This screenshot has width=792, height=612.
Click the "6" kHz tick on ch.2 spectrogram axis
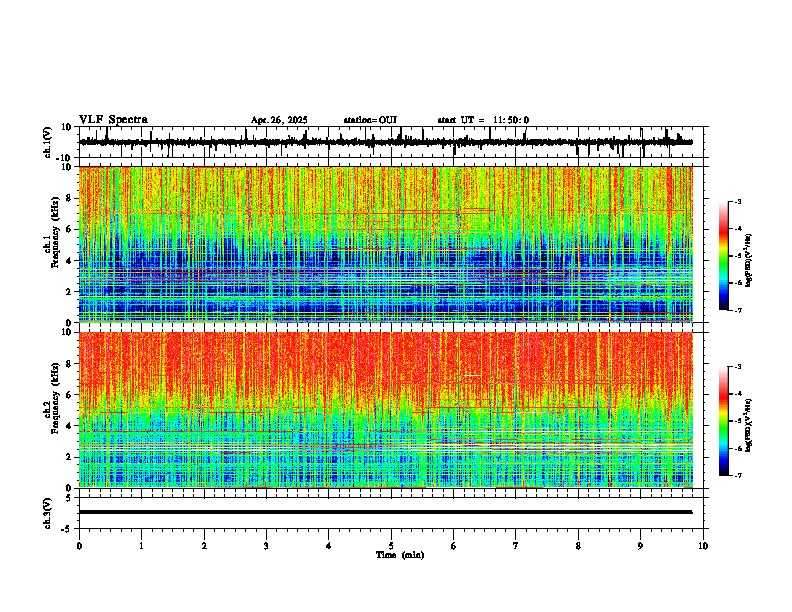click(x=69, y=395)
